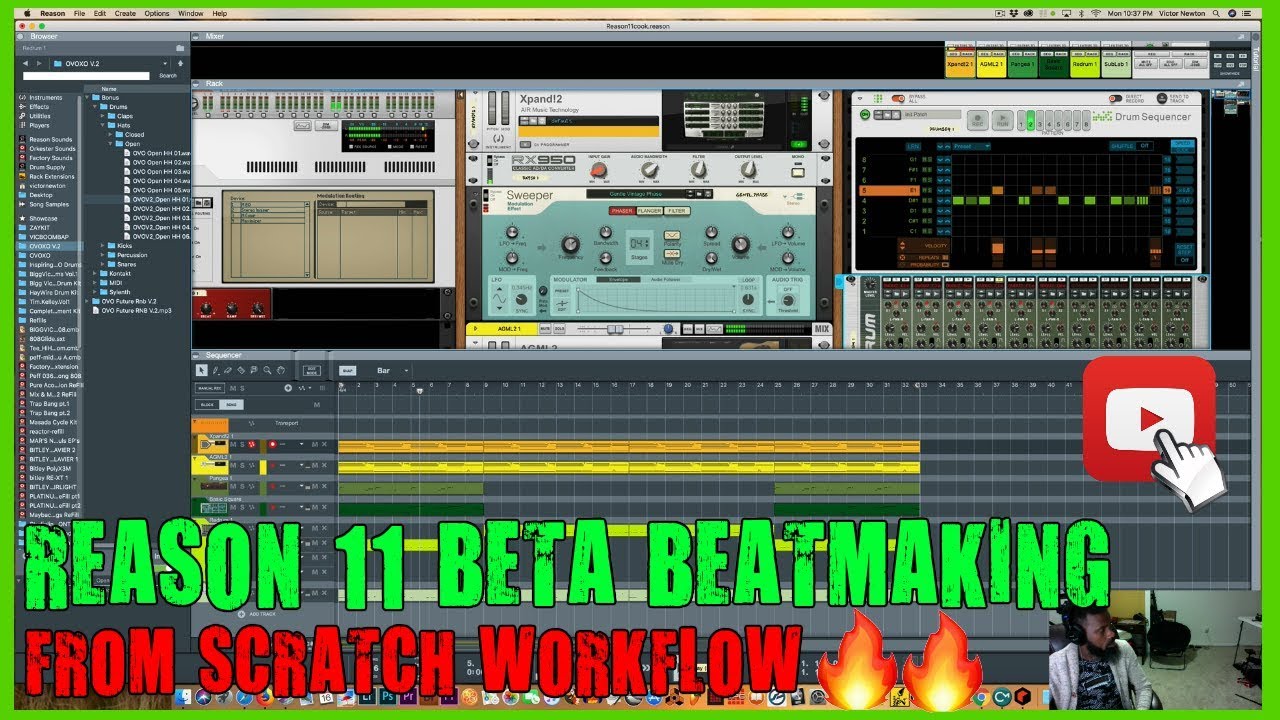This screenshot has width=1280, height=720.
Task: Toggle Bypass All on Drum Sequencer
Action: point(898,98)
